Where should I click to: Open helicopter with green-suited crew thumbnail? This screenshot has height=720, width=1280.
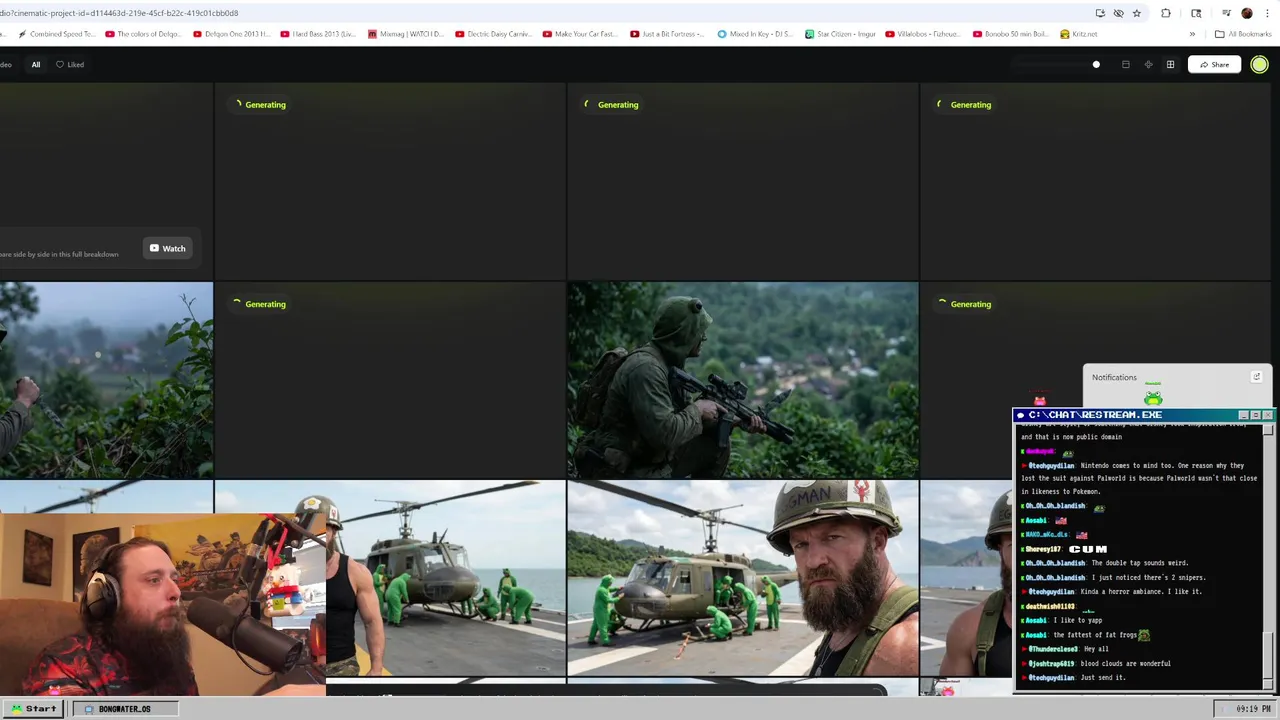445,578
